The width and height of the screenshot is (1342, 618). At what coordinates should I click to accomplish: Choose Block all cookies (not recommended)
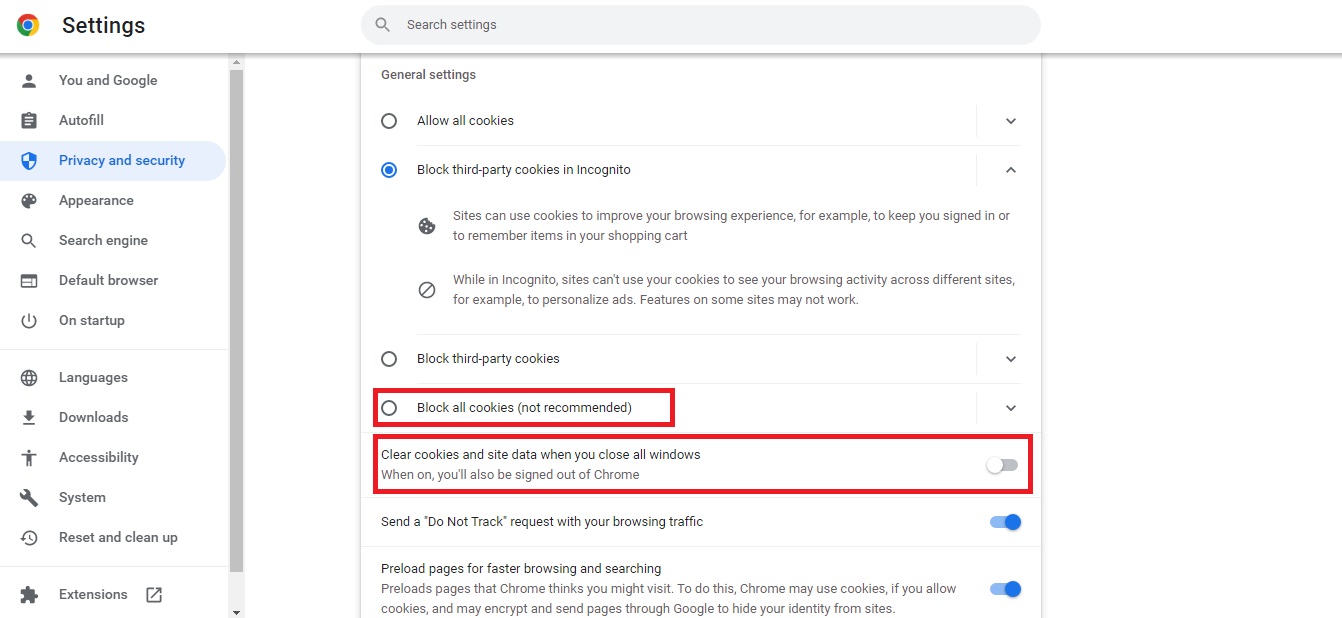click(x=389, y=407)
